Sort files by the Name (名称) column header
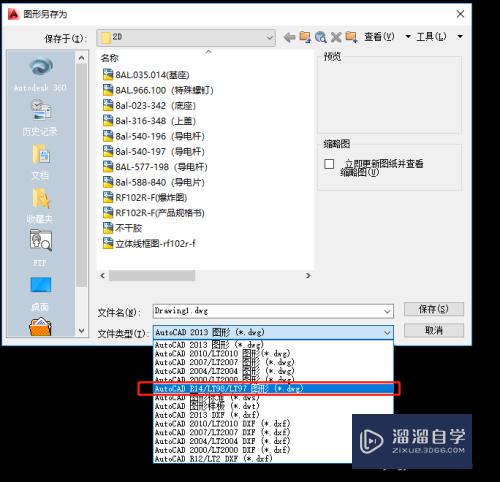 click(110, 58)
